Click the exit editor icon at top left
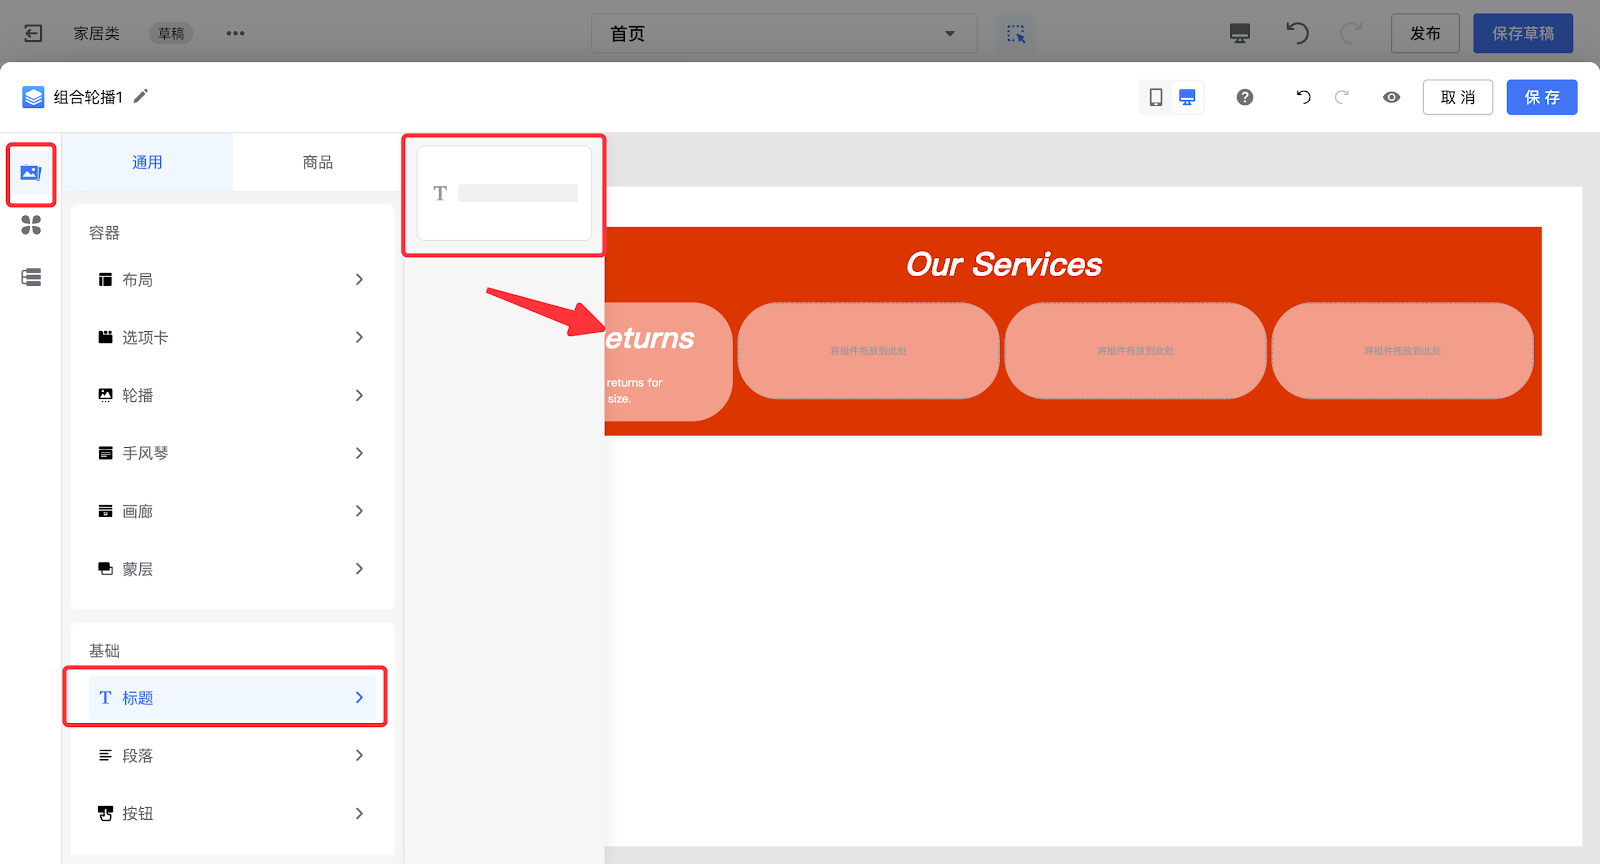Screen dimensions: 1600x864 [x=33, y=33]
